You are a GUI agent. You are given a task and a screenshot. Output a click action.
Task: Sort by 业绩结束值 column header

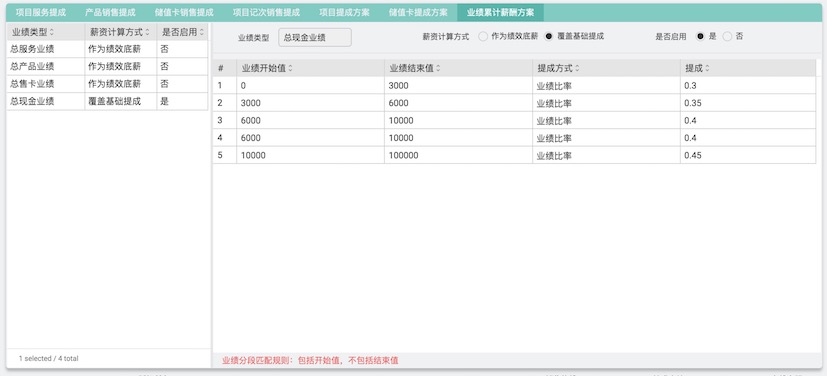(458, 68)
